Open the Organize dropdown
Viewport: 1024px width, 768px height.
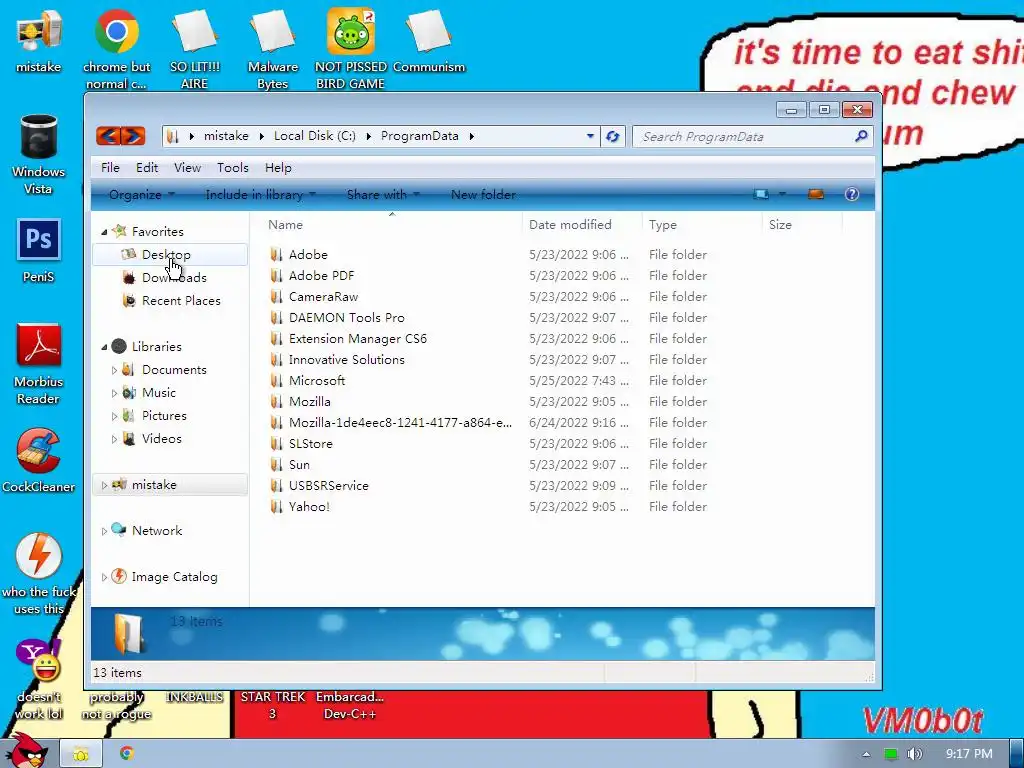click(x=142, y=195)
